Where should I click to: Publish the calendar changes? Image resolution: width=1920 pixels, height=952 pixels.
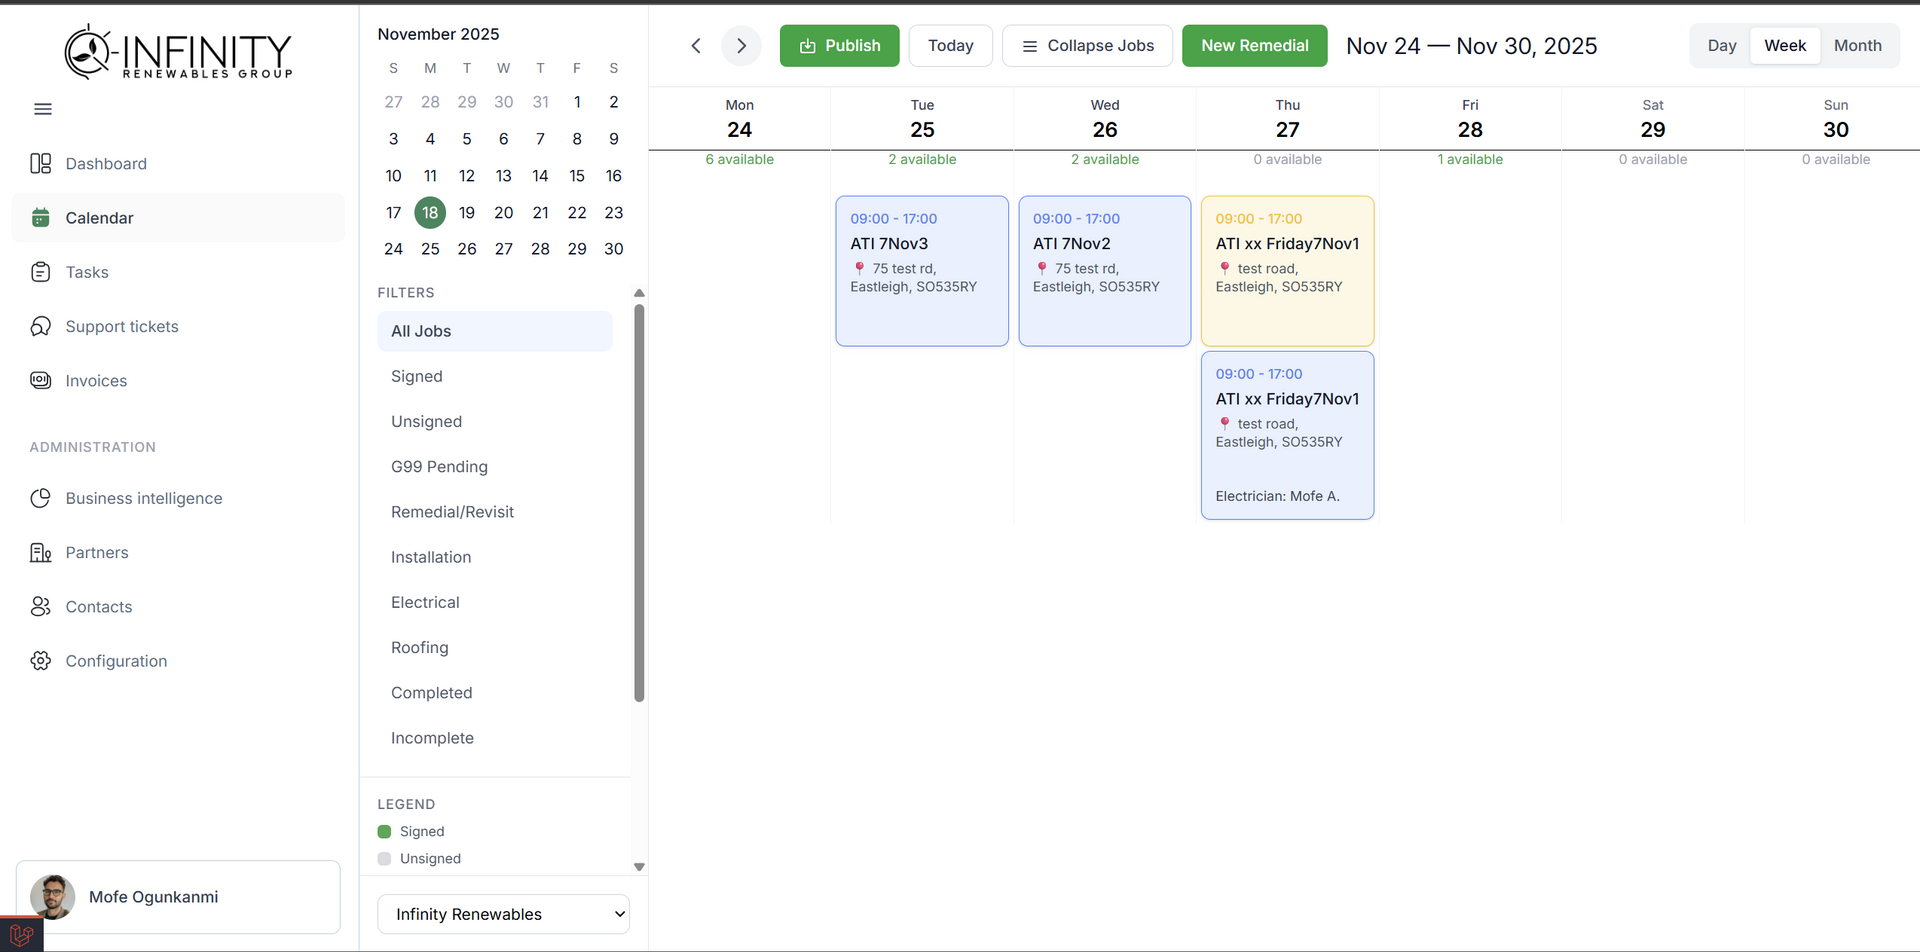click(x=839, y=45)
